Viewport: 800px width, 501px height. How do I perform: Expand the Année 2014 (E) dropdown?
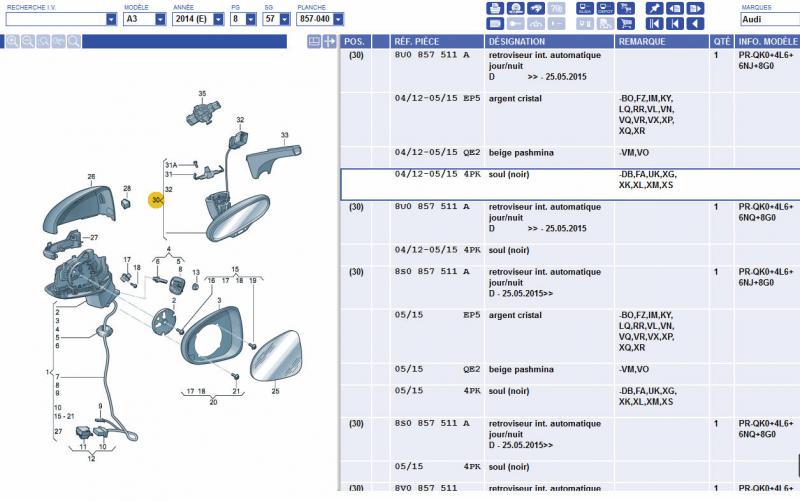tap(218, 19)
